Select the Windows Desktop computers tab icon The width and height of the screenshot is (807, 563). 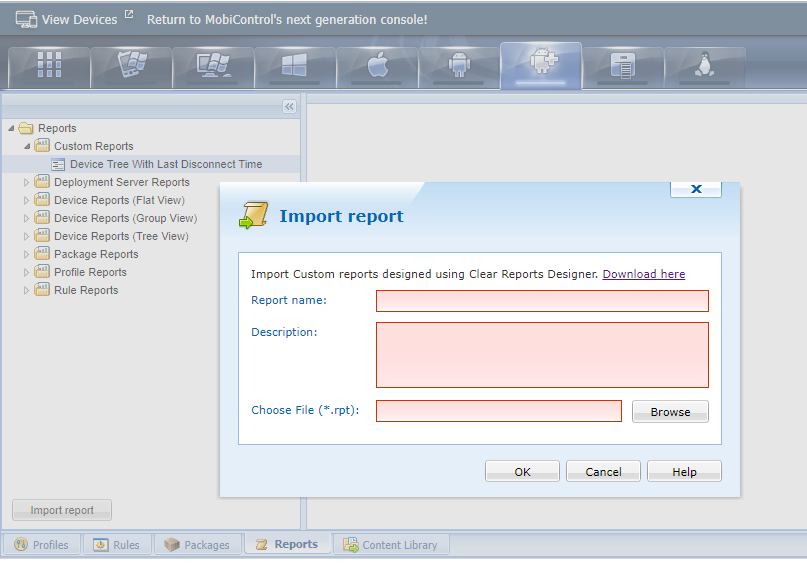pos(213,66)
